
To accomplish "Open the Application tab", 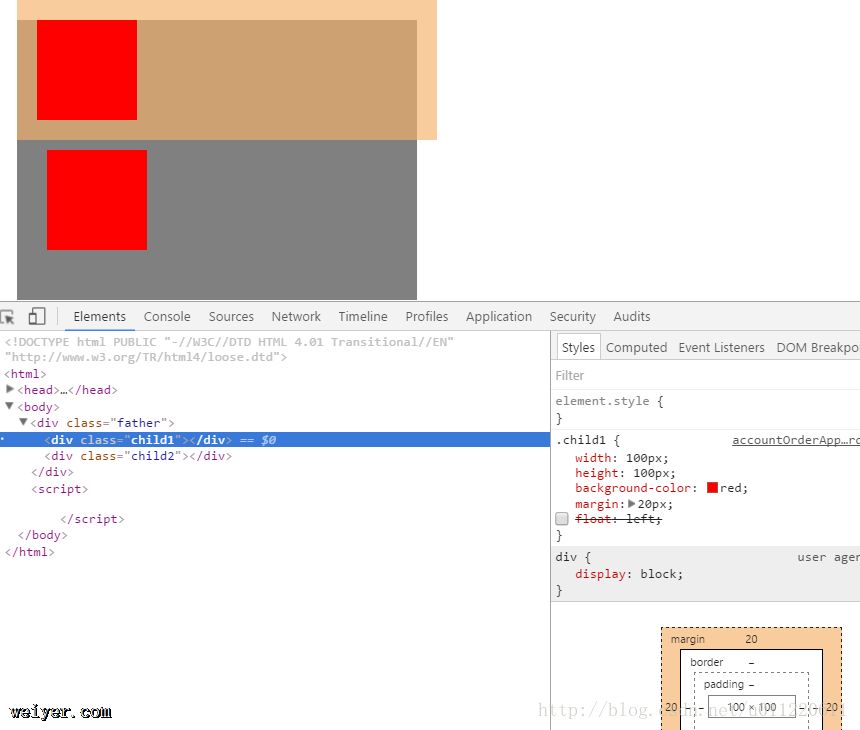I will click(499, 316).
